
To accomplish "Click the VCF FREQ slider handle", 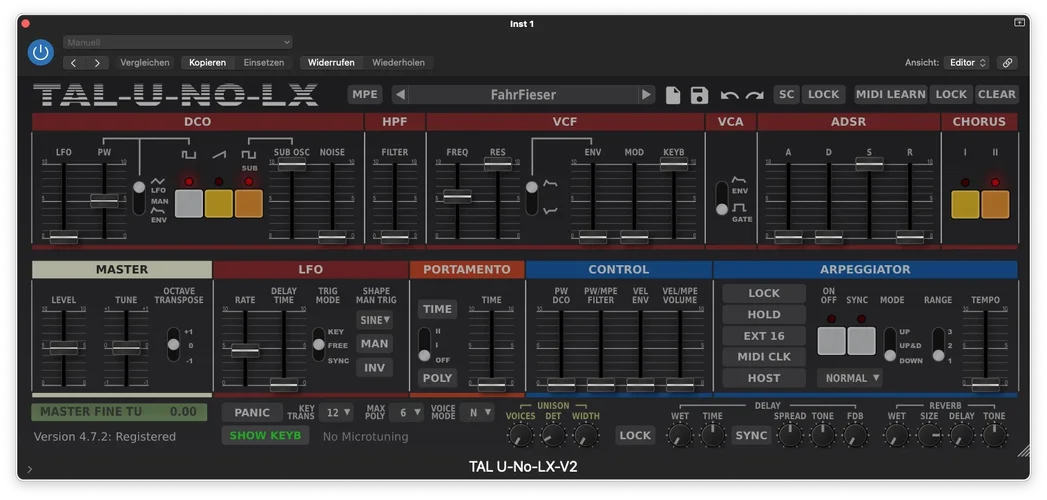I will click(457, 196).
